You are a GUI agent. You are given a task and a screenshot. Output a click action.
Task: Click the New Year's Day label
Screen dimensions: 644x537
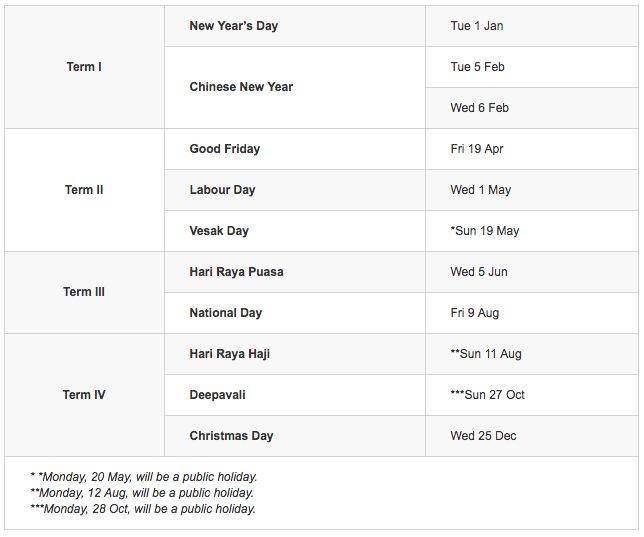233,26
